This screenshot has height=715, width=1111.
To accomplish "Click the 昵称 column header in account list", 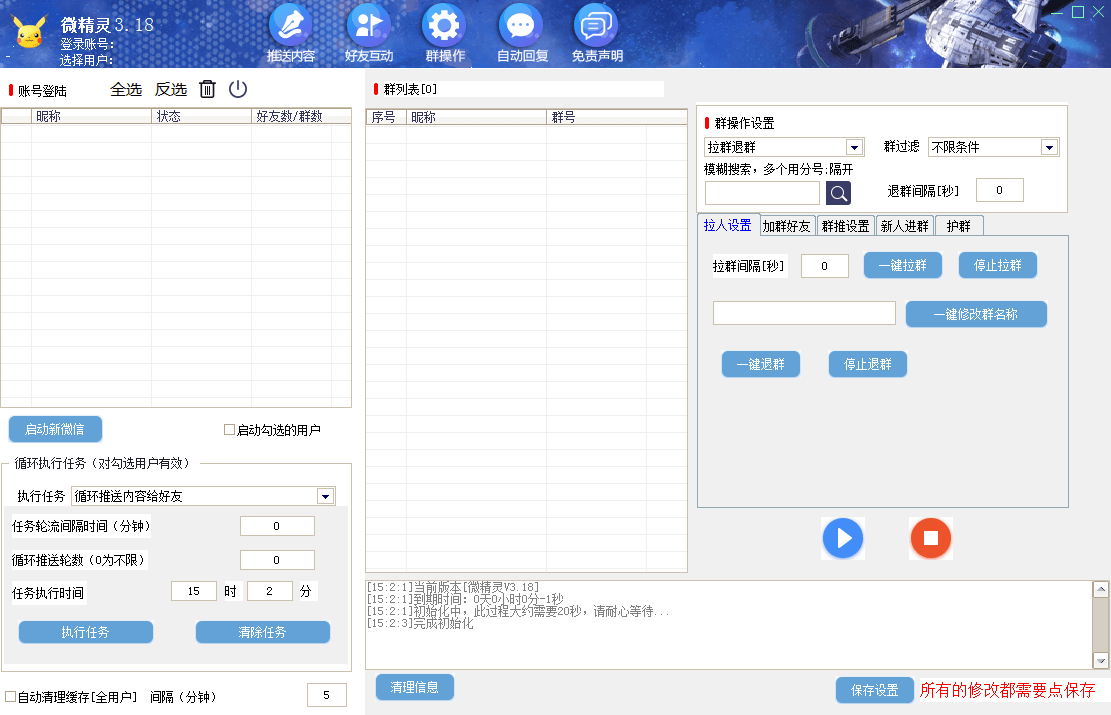I will click(x=91, y=116).
